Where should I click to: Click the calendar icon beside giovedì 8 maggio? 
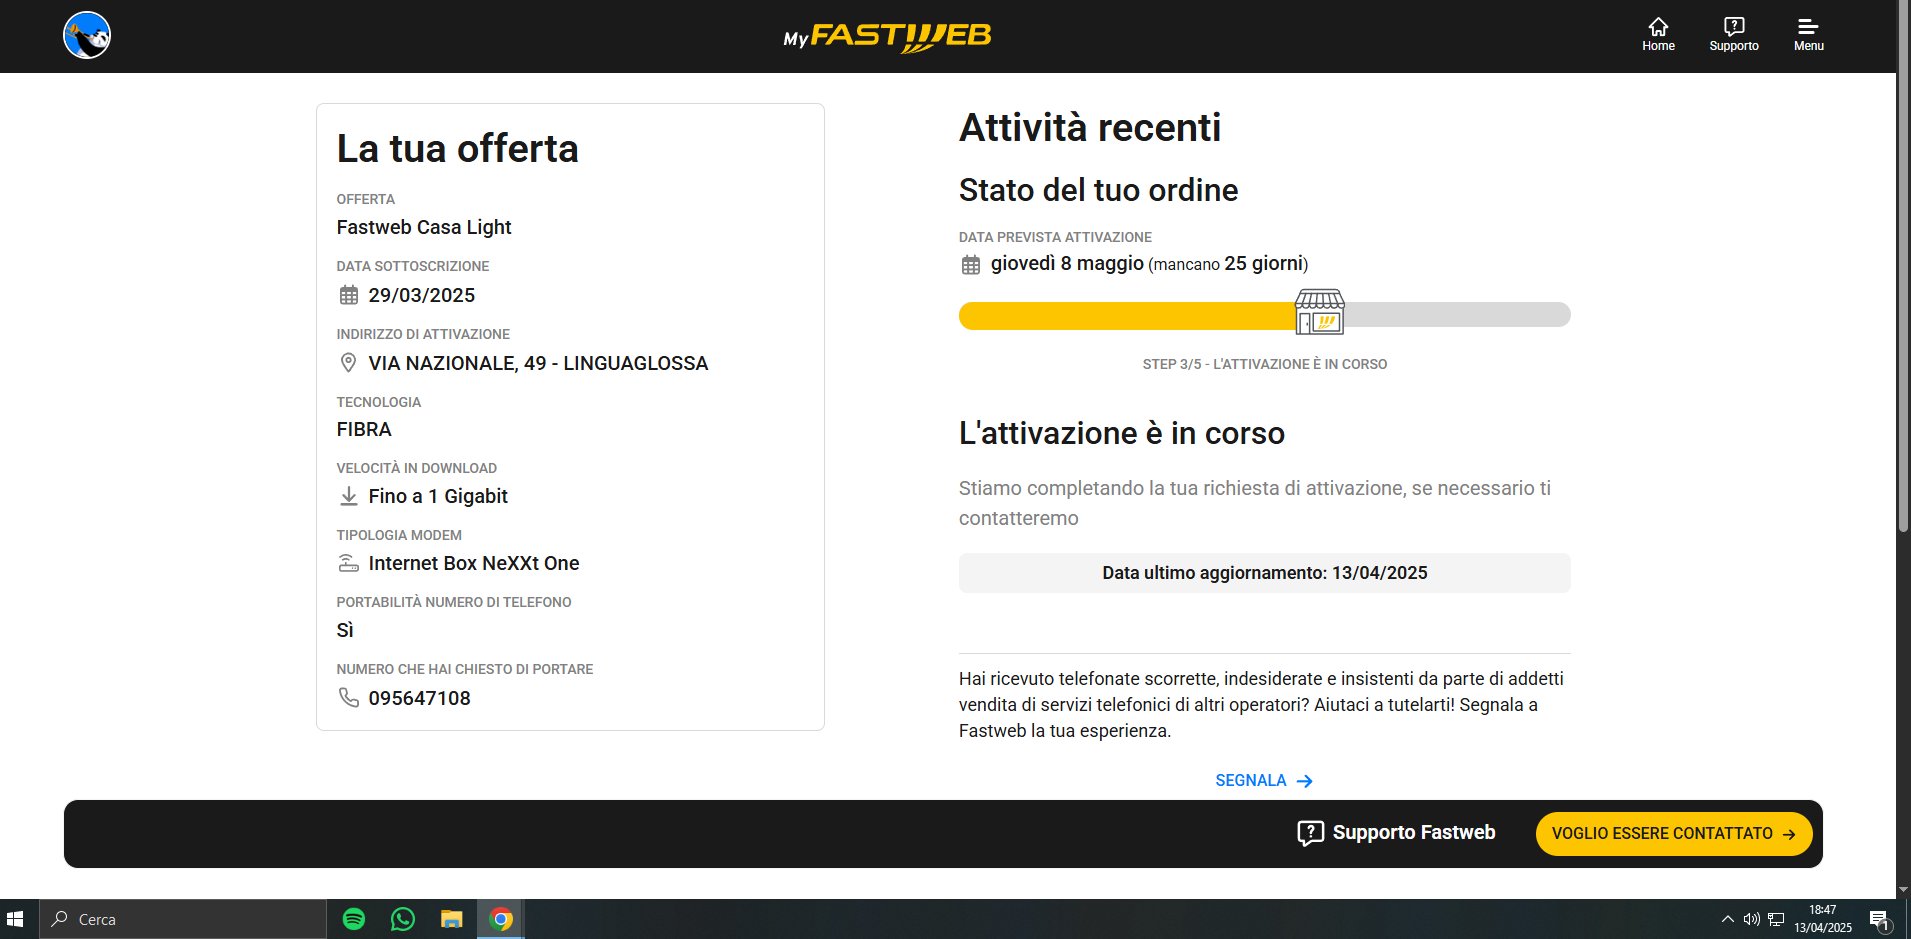[971, 265]
